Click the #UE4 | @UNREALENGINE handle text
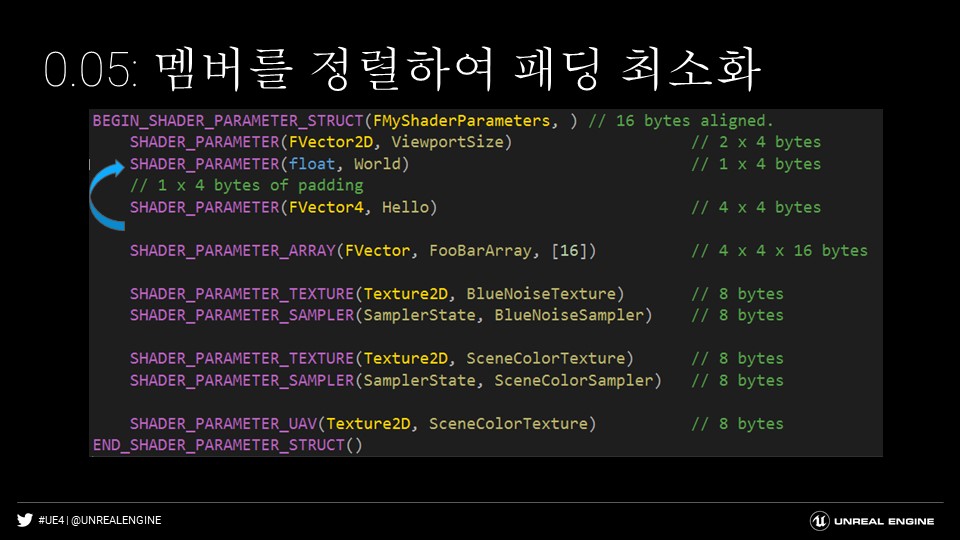This screenshot has height=540, width=960. [100, 520]
